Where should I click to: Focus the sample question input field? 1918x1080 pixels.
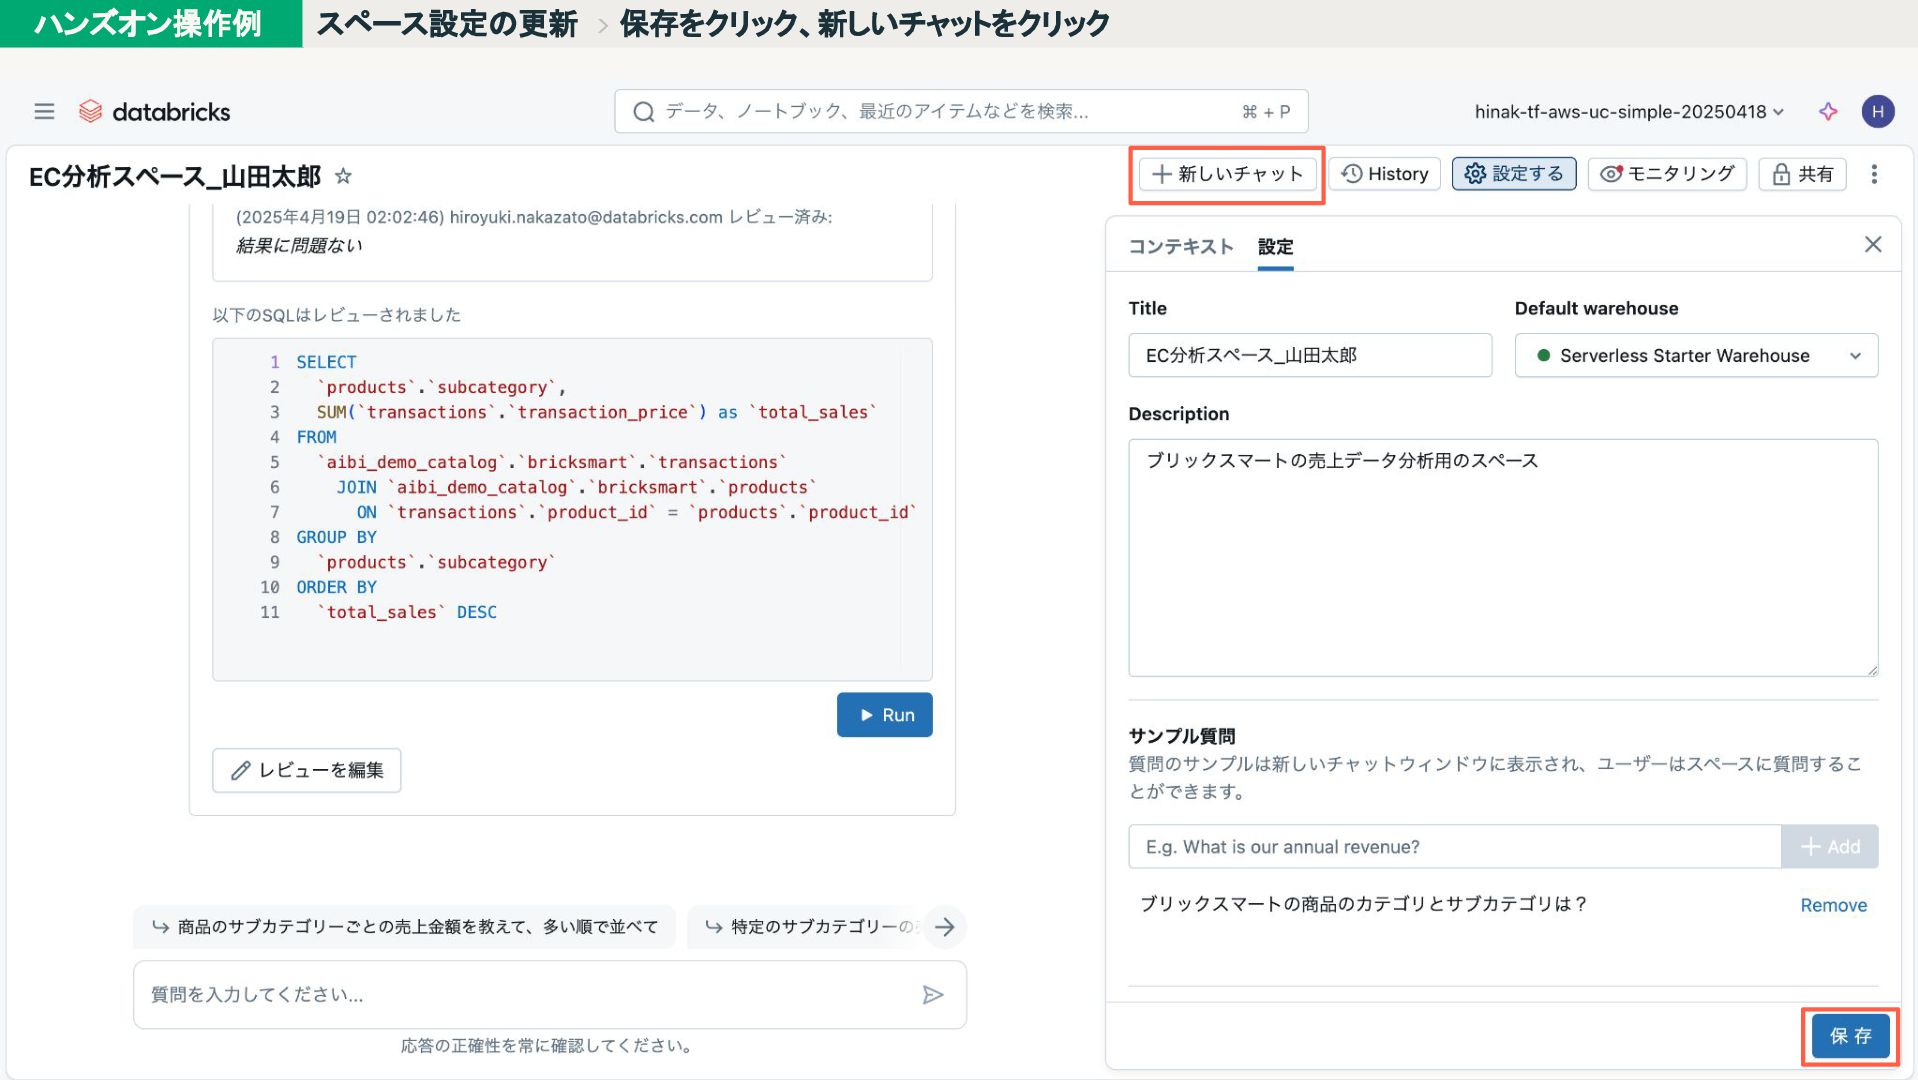tap(1453, 847)
